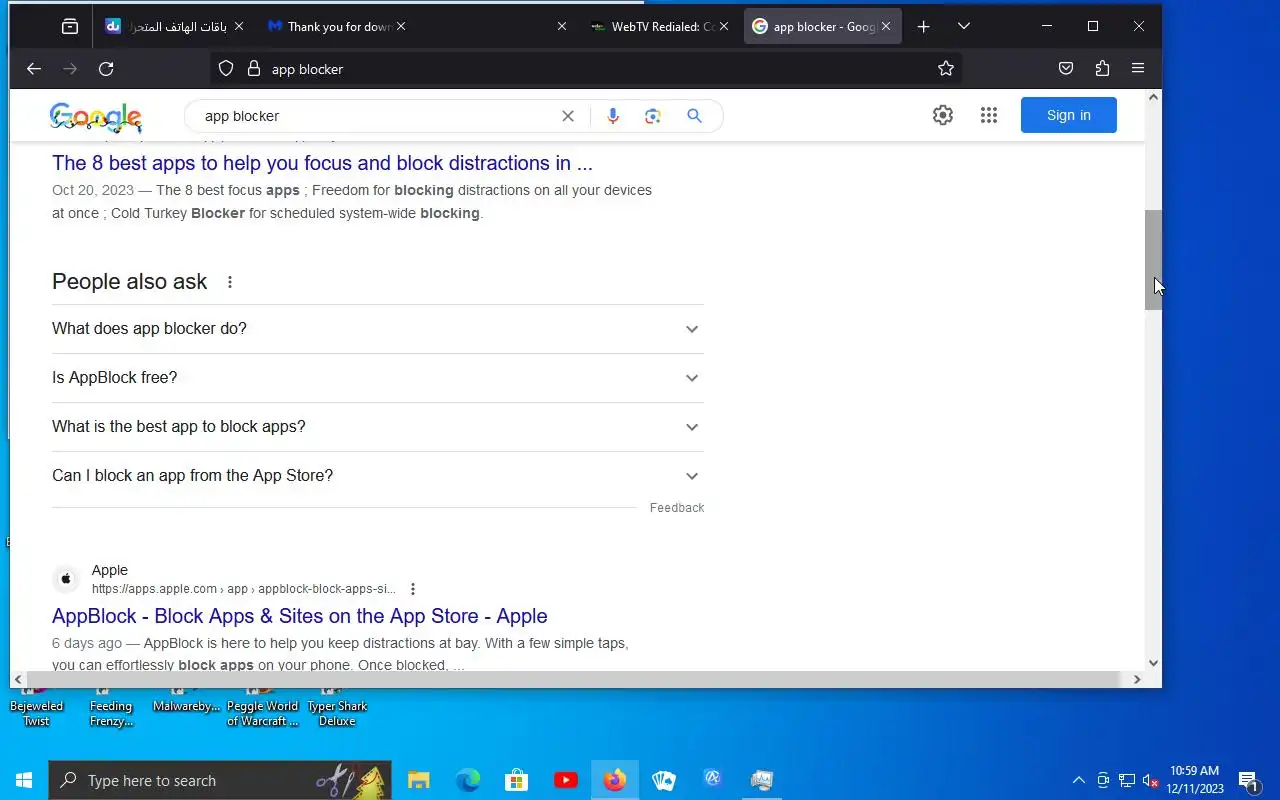Viewport: 1280px width, 800px height.
Task: Open the taskbar clock and date
Action: pos(1195,780)
